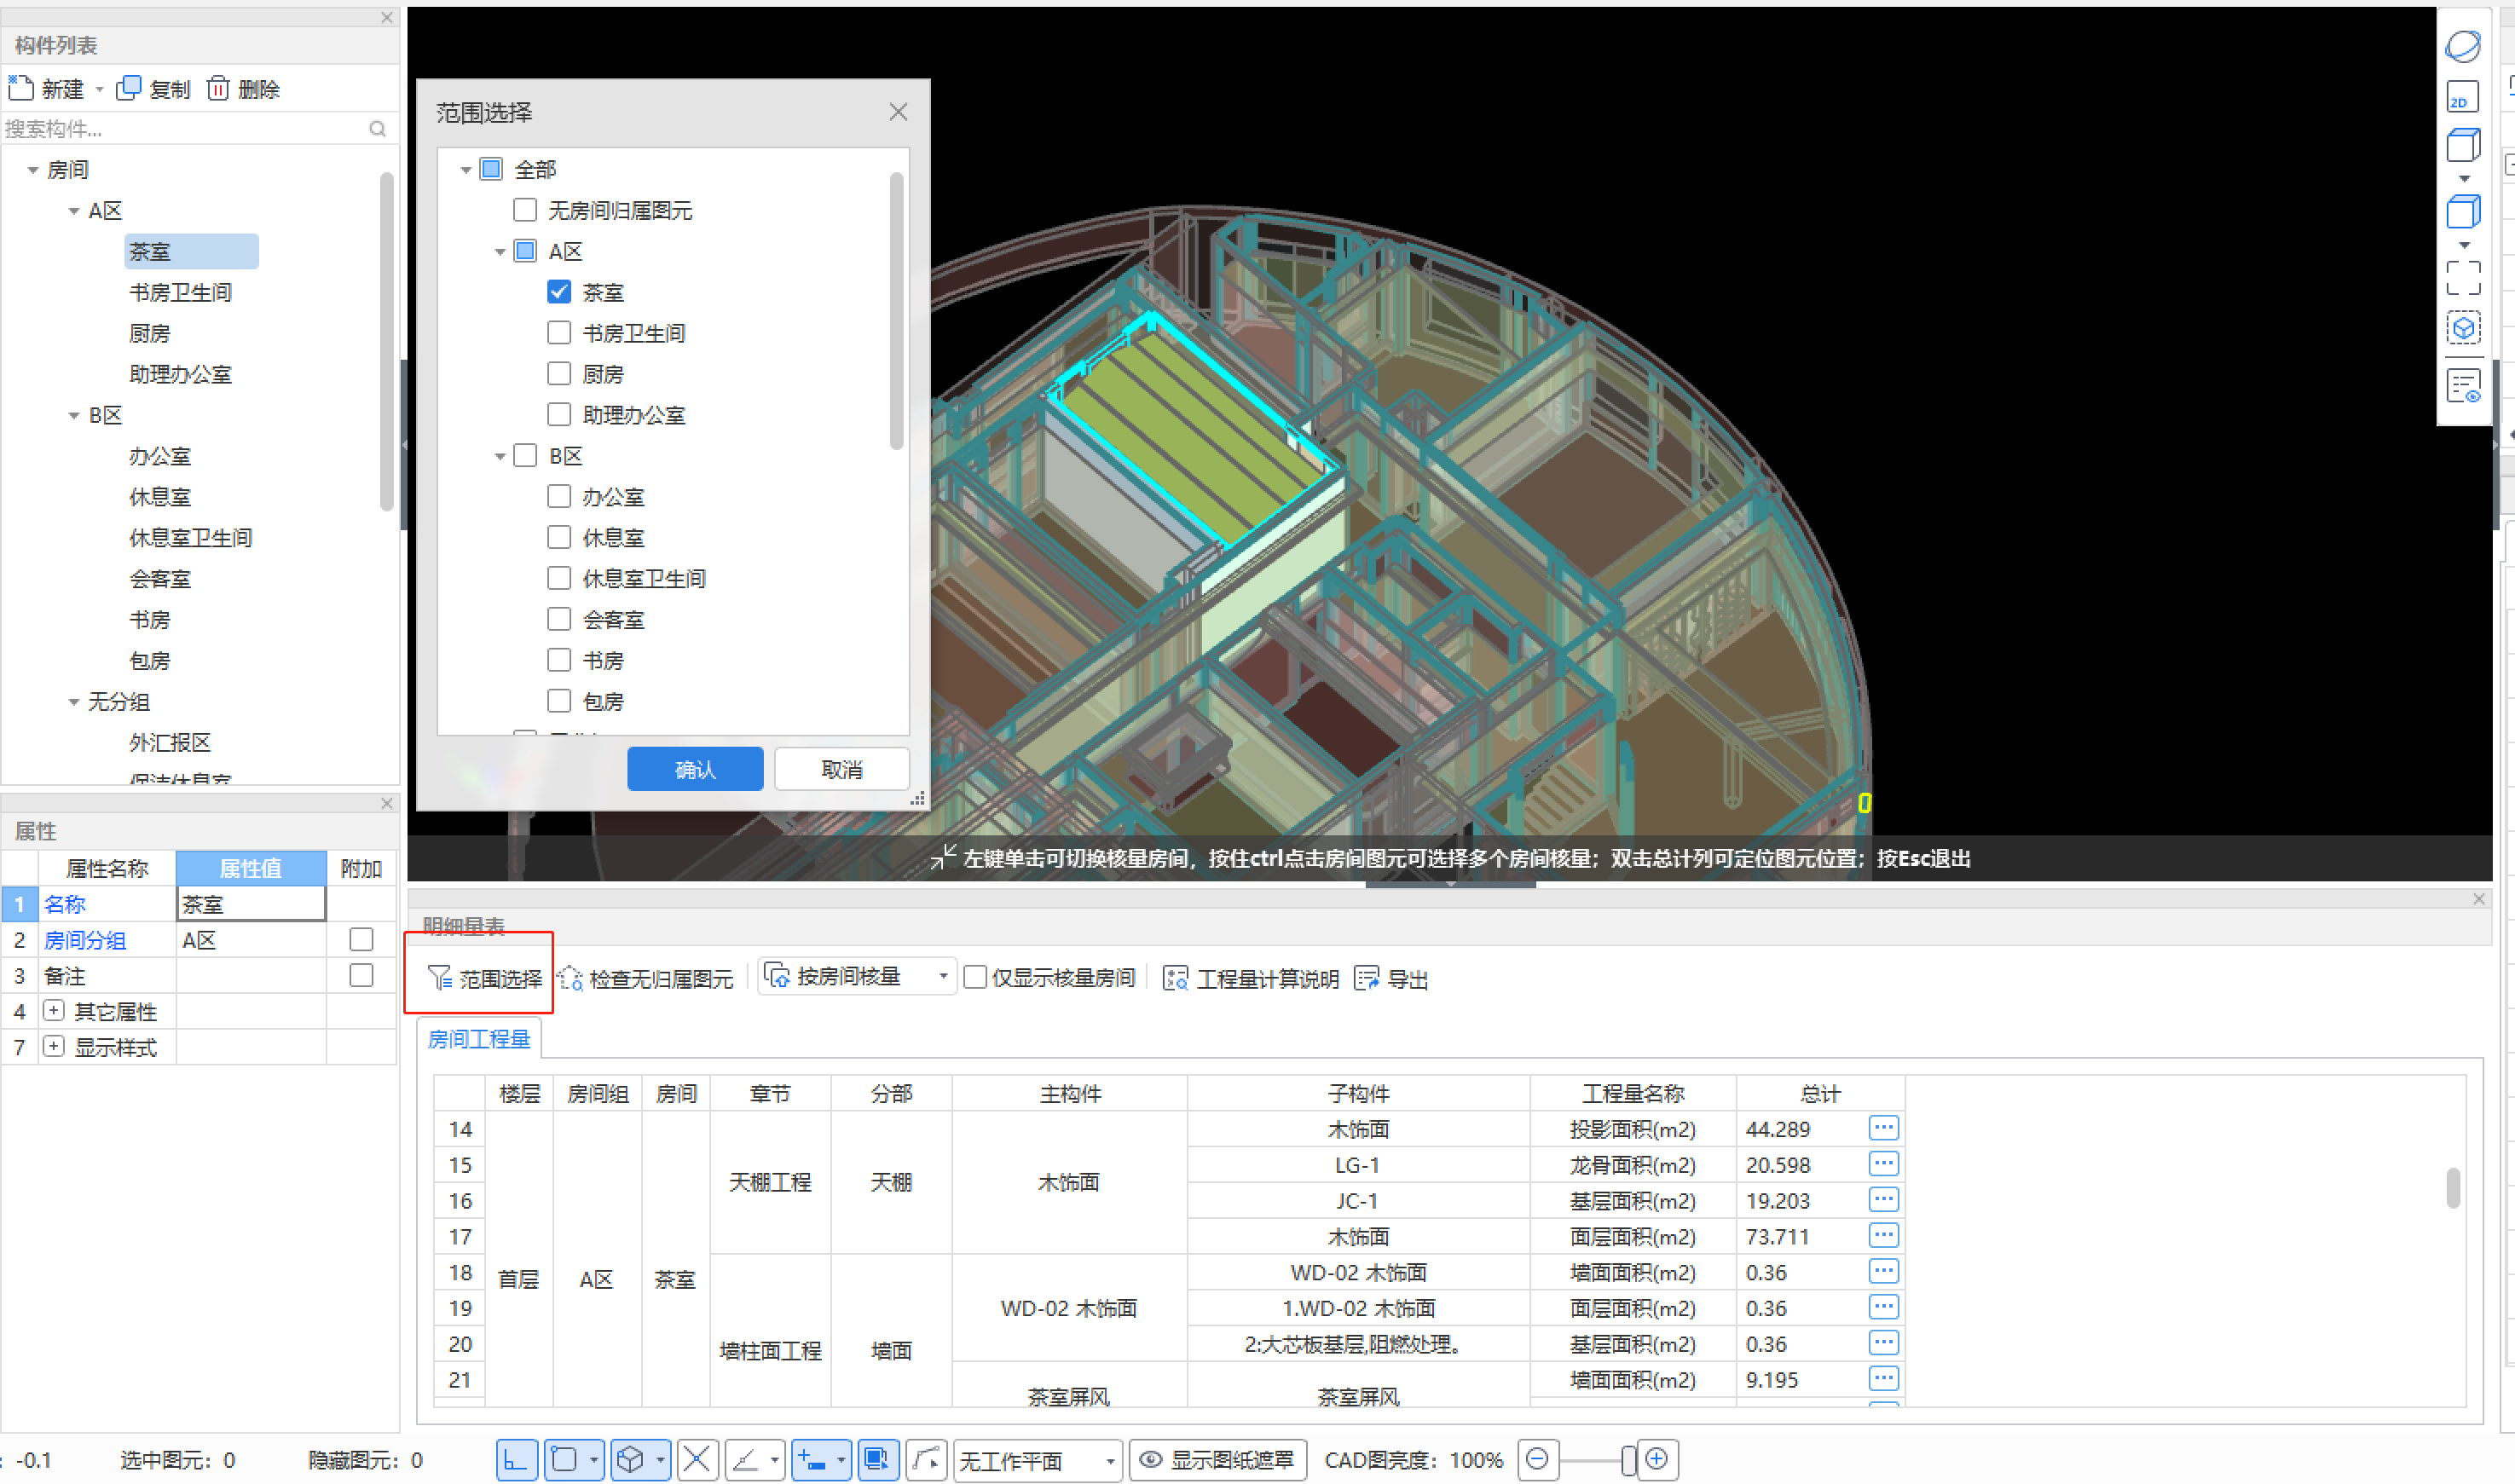Screen dimensions: 2515x1484
Task: Click the Copy component icon 复制
Action: pos(128,89)
